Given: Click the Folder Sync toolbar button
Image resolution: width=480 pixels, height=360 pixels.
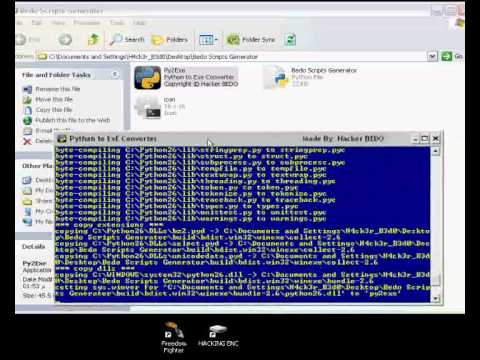Looking at the screenshot, I should [251, 40].
